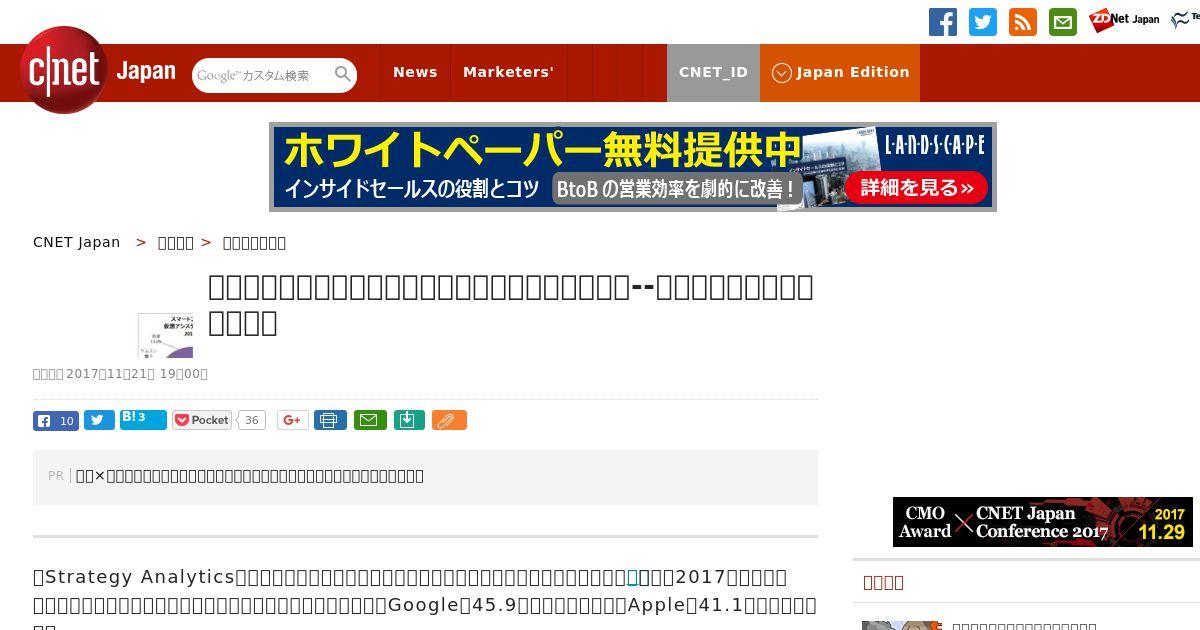
Task: Open the last breadcrumb subcategory link
Action: (x=254, y=242)
